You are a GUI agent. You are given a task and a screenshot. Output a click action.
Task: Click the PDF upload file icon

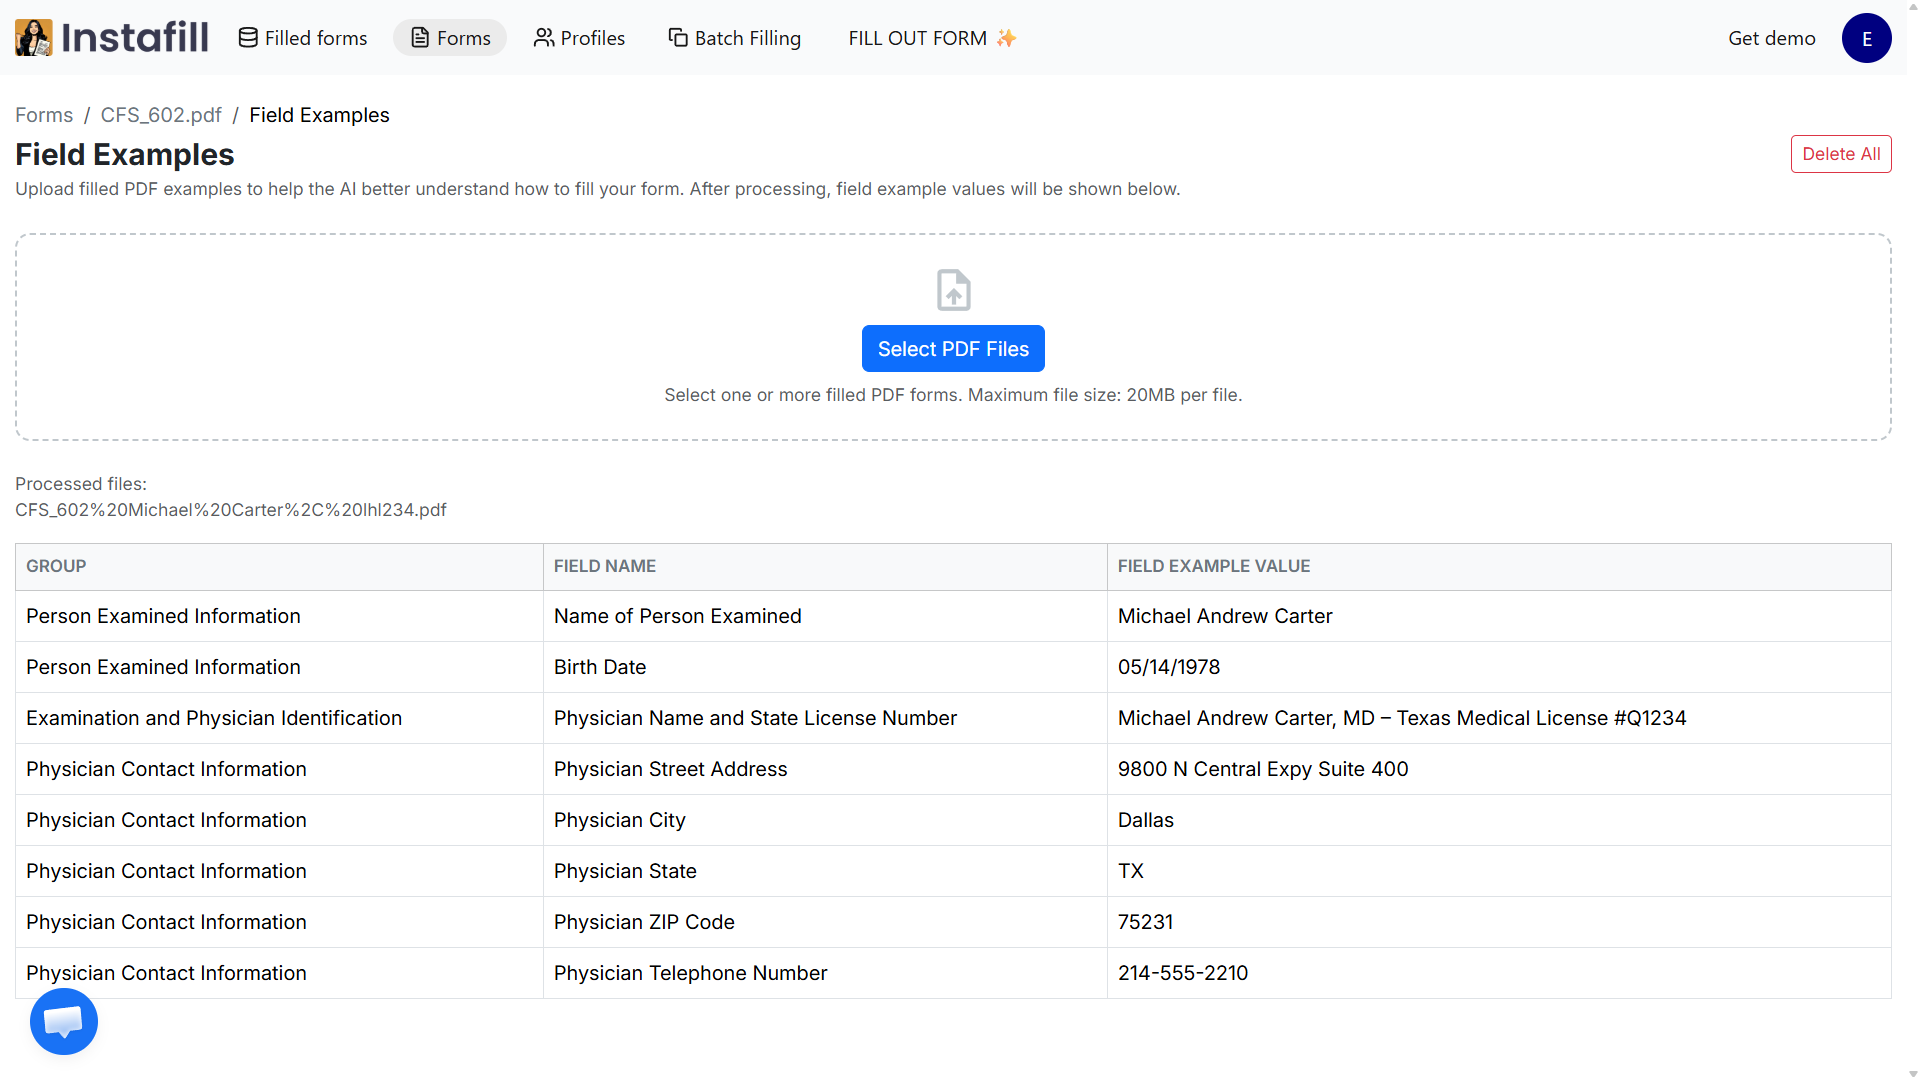[953, 290]
